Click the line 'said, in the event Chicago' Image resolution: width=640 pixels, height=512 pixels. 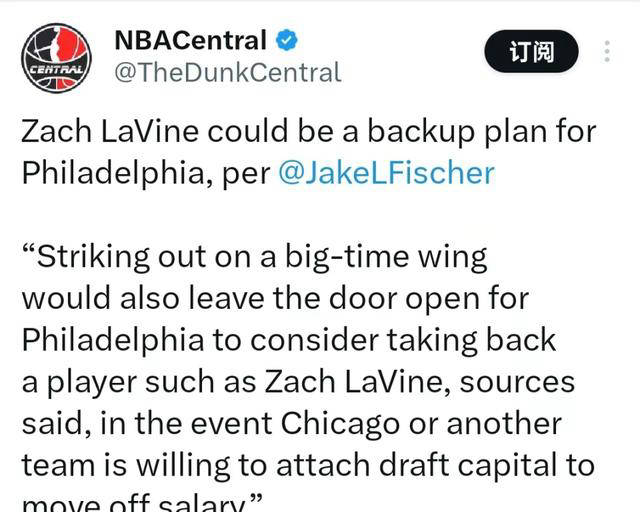click(291, 424)
